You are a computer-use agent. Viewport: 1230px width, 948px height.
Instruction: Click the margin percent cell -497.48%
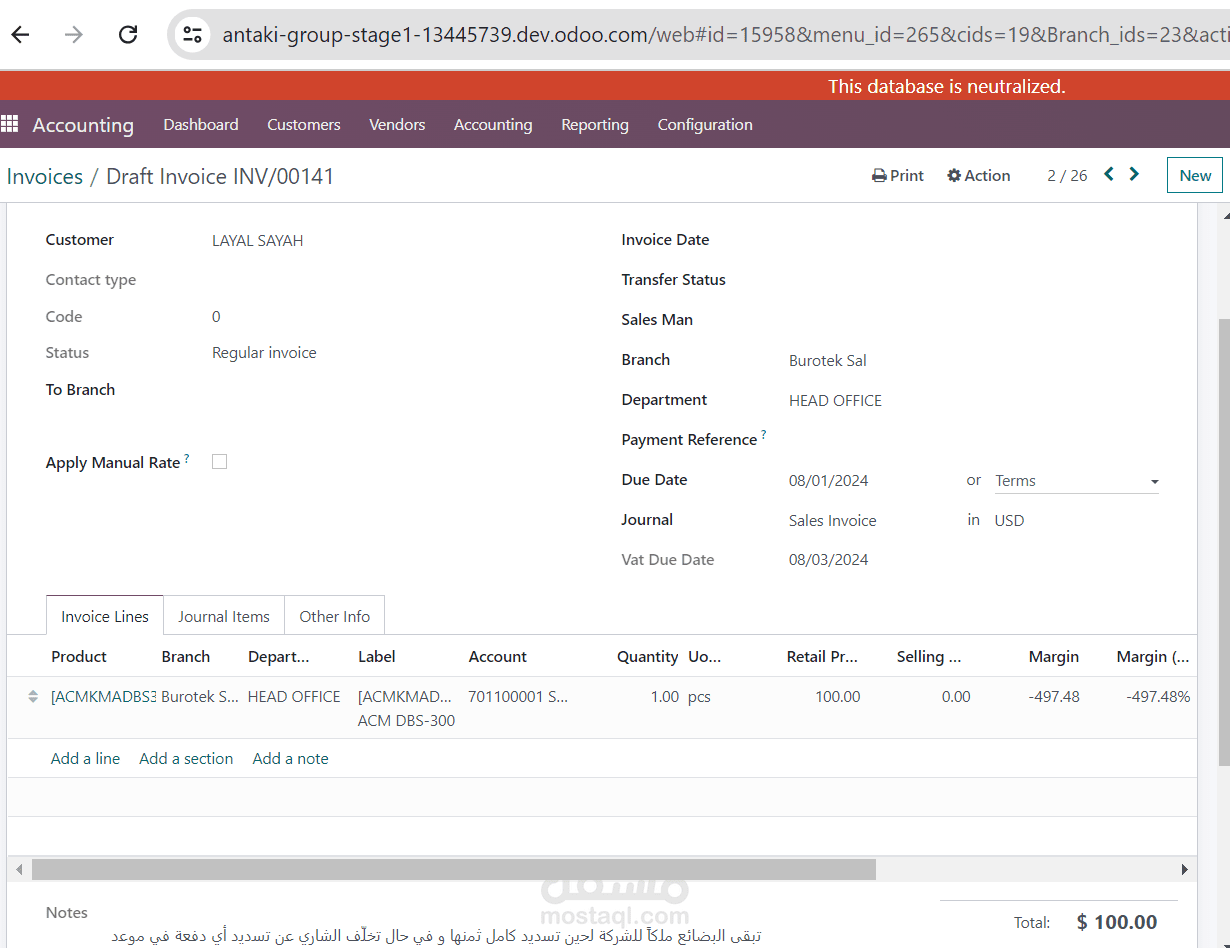(1158, 696)
